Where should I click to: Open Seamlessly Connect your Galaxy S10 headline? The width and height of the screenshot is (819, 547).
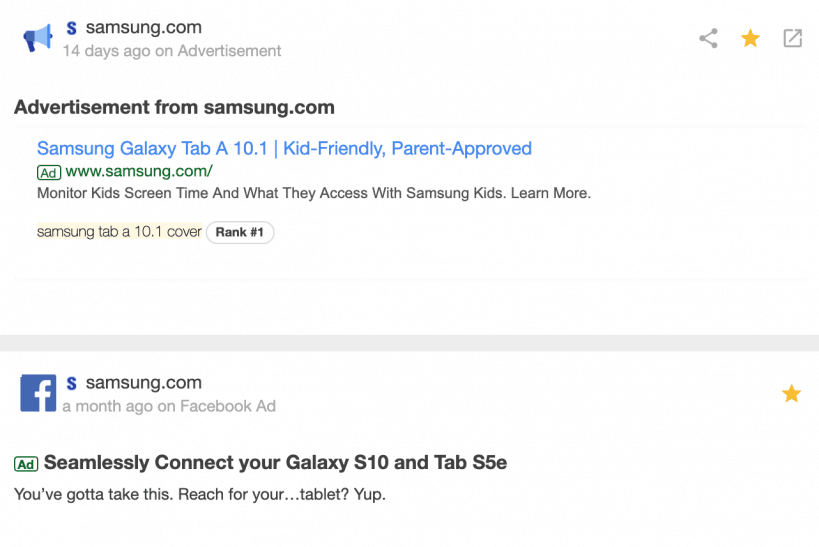(275, 462)
